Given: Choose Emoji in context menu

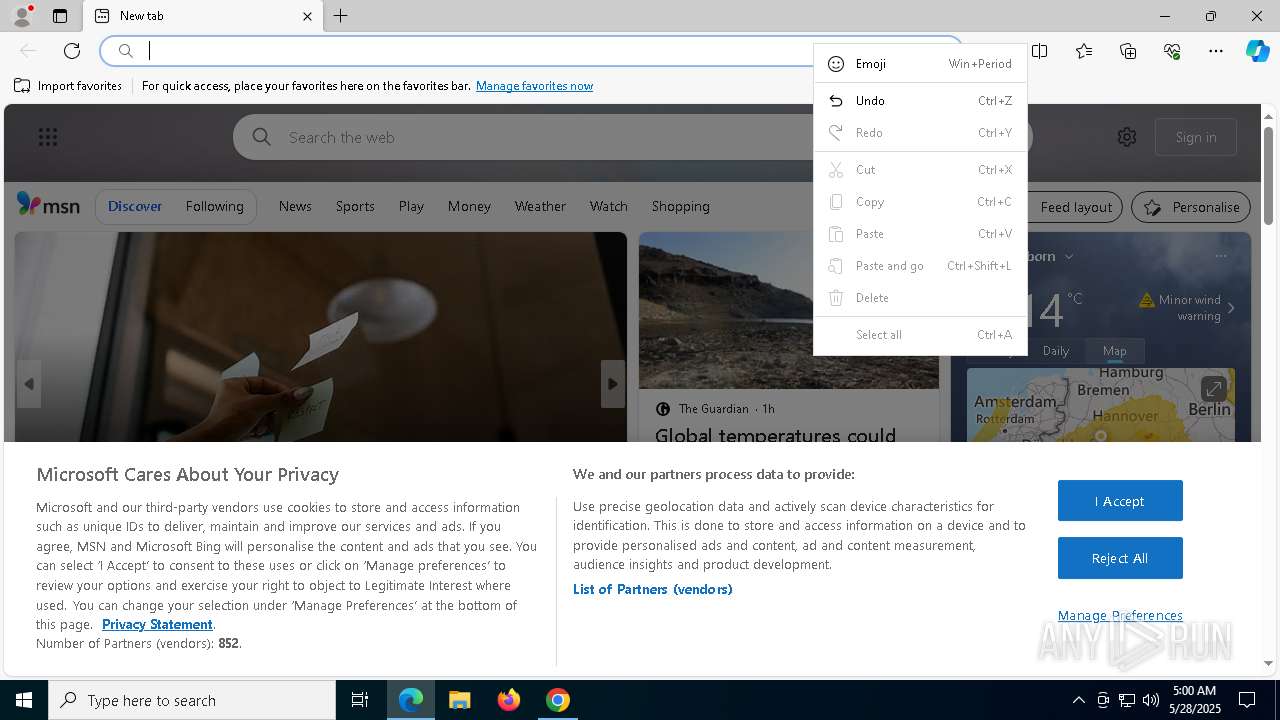Looking at the screenshot, I should [x=920, y=63].
